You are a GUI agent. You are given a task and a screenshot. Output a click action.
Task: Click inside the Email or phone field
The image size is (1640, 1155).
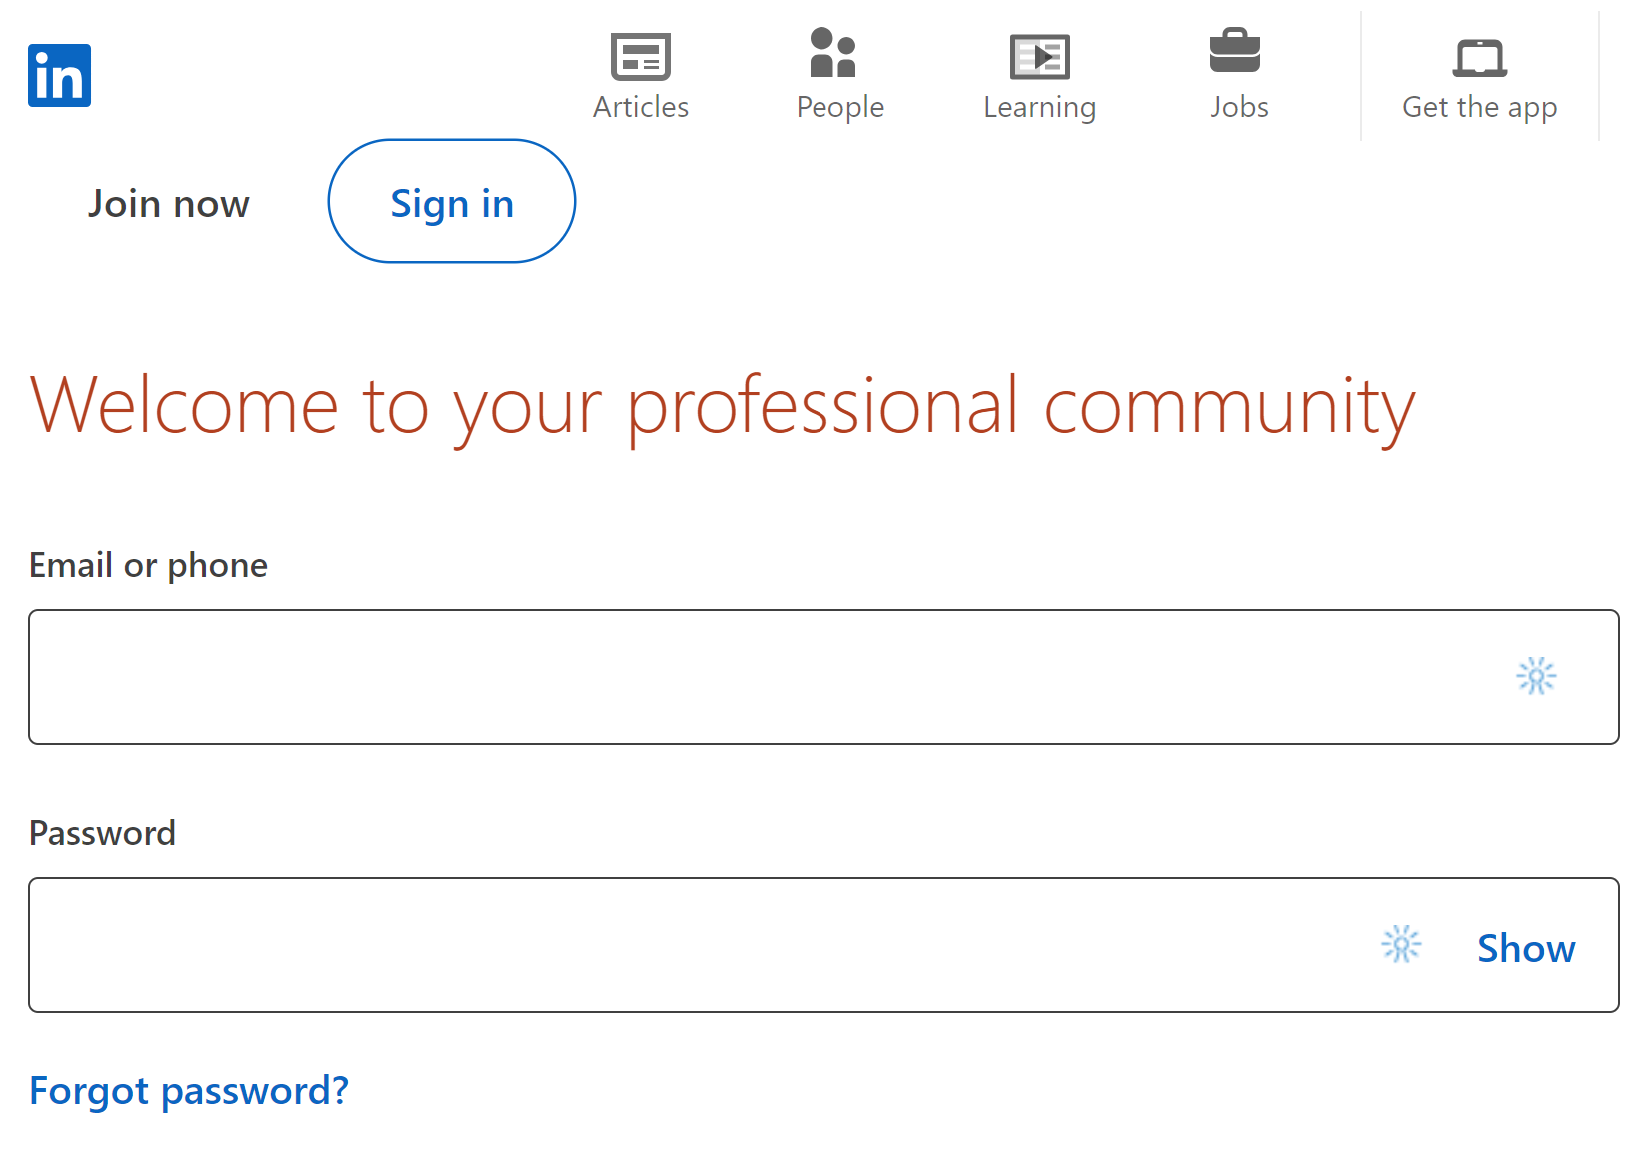click(700, 677)
